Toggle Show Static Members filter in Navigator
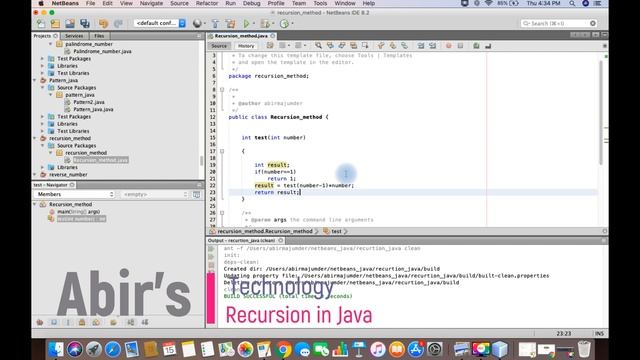 (68, 322)
